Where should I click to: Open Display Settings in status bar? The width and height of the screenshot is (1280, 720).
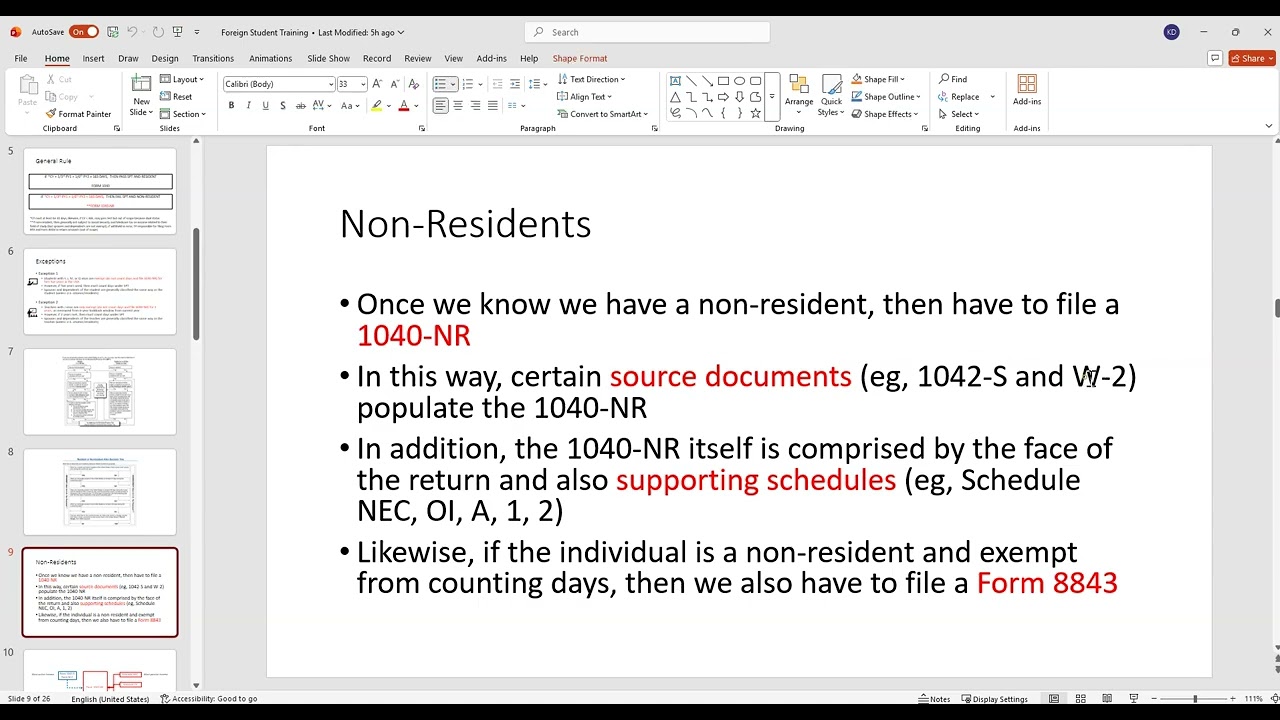(x=995, y=699)
